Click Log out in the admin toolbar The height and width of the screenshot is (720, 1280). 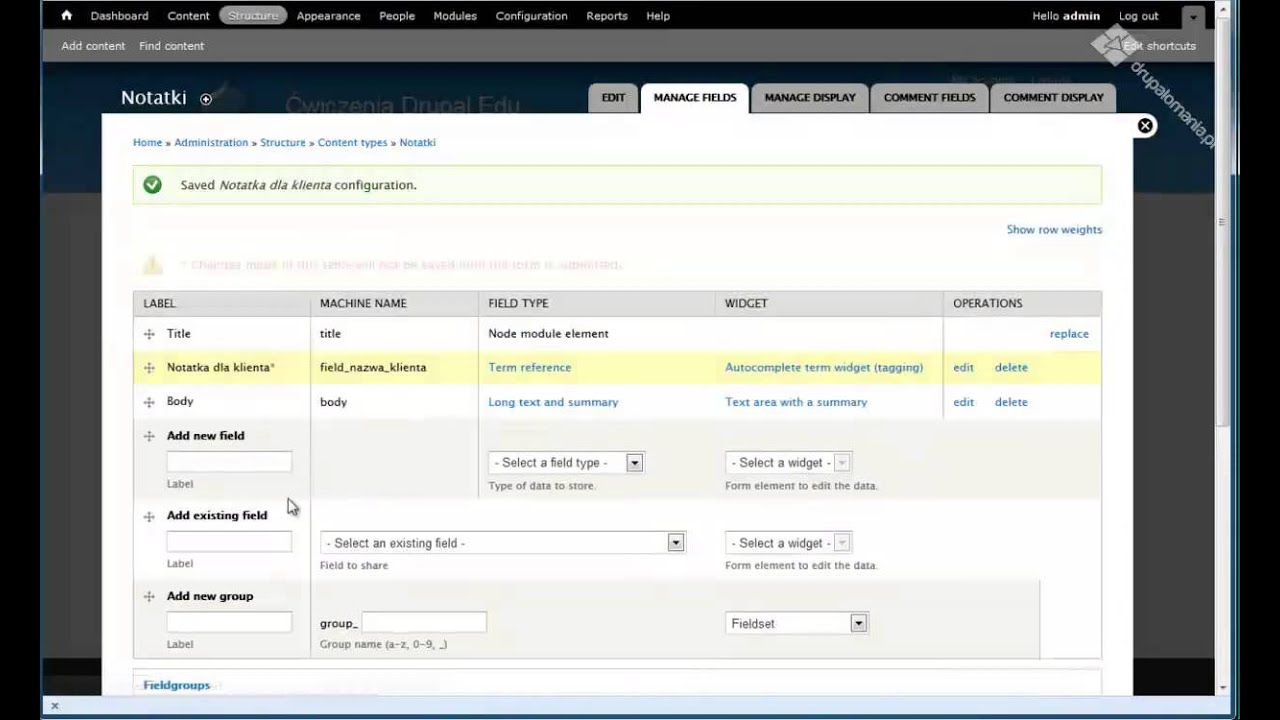1139,16
